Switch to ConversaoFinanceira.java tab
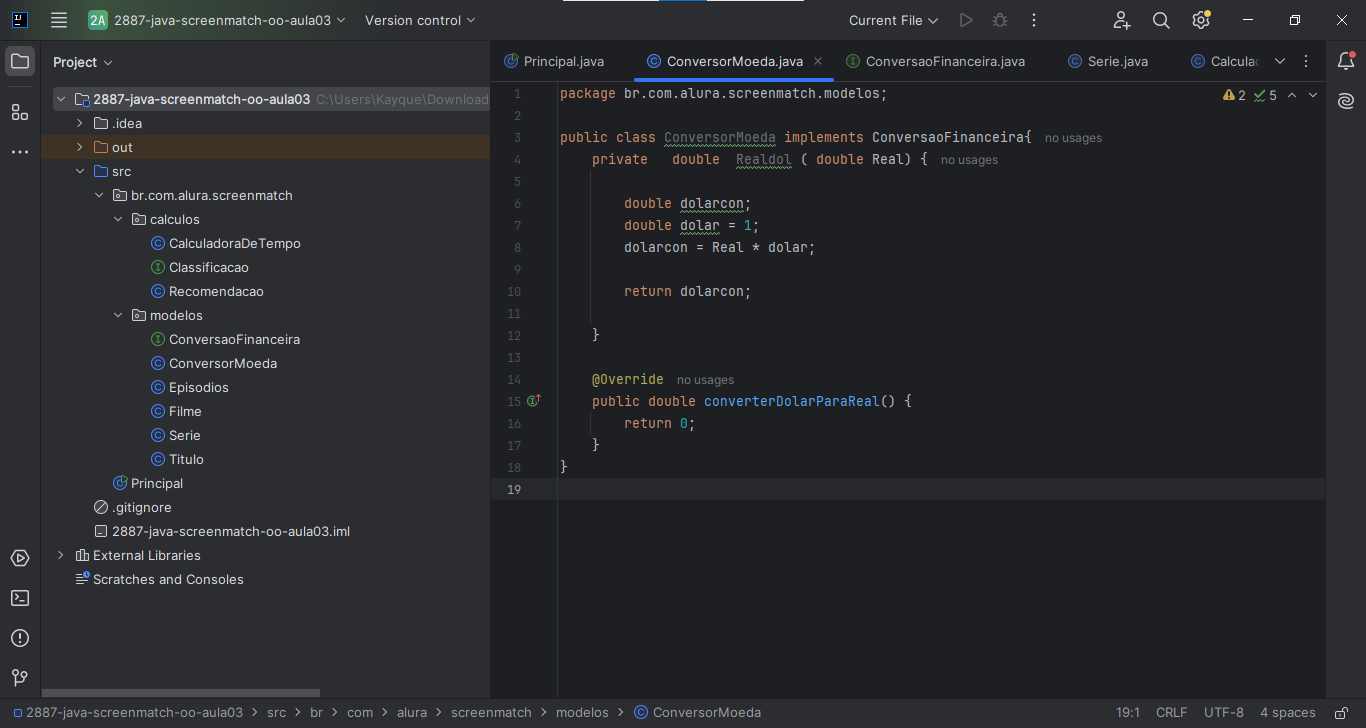Screen dimensions: 1366x728 click(935, 61)
